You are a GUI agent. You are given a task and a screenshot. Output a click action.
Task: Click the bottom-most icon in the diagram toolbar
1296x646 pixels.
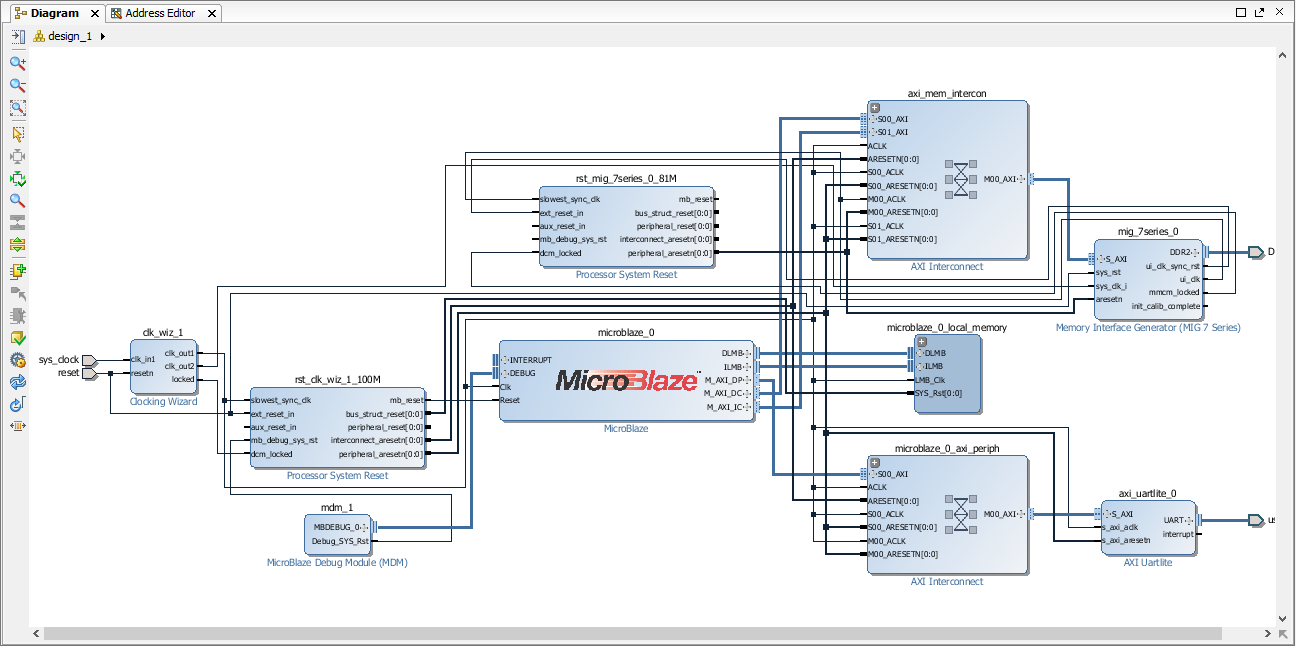(17, 425)
